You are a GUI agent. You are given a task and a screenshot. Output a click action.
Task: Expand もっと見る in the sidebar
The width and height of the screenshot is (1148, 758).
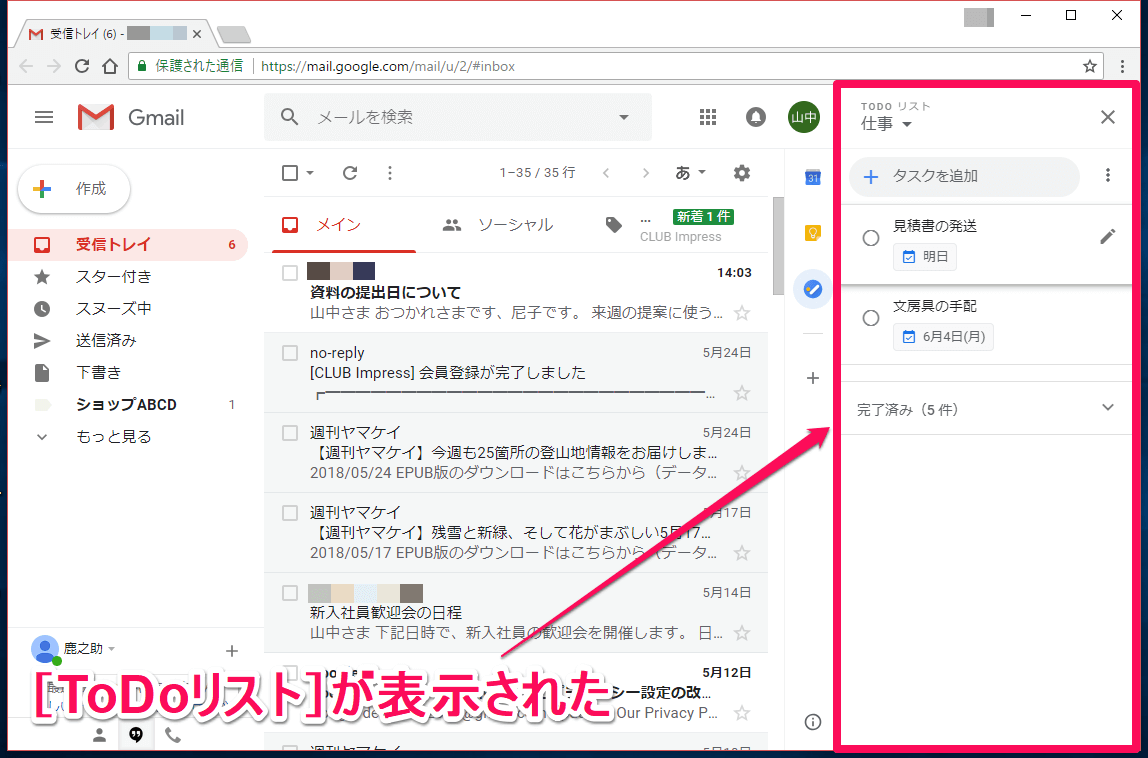pyautogui.click(x=113, y=436)
